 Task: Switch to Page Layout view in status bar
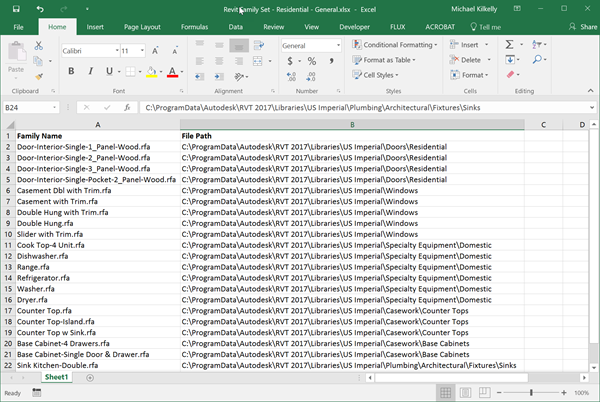465,392
